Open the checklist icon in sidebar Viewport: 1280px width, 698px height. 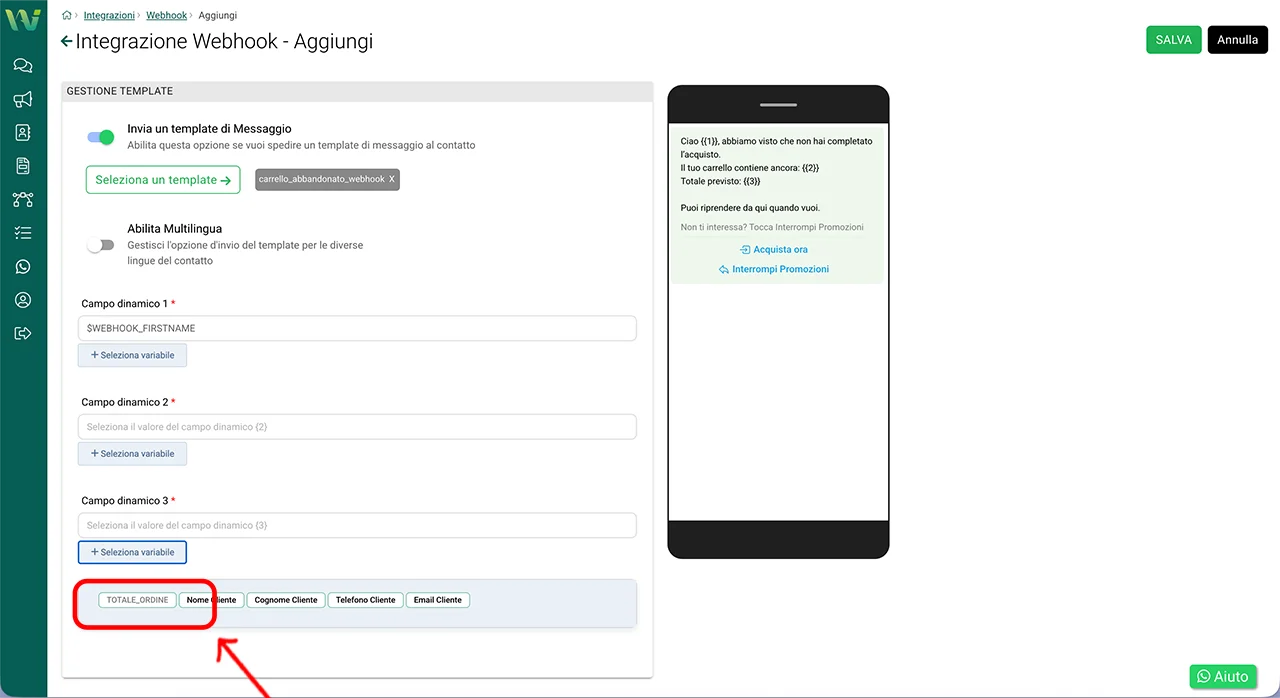[x=23, y=233]
